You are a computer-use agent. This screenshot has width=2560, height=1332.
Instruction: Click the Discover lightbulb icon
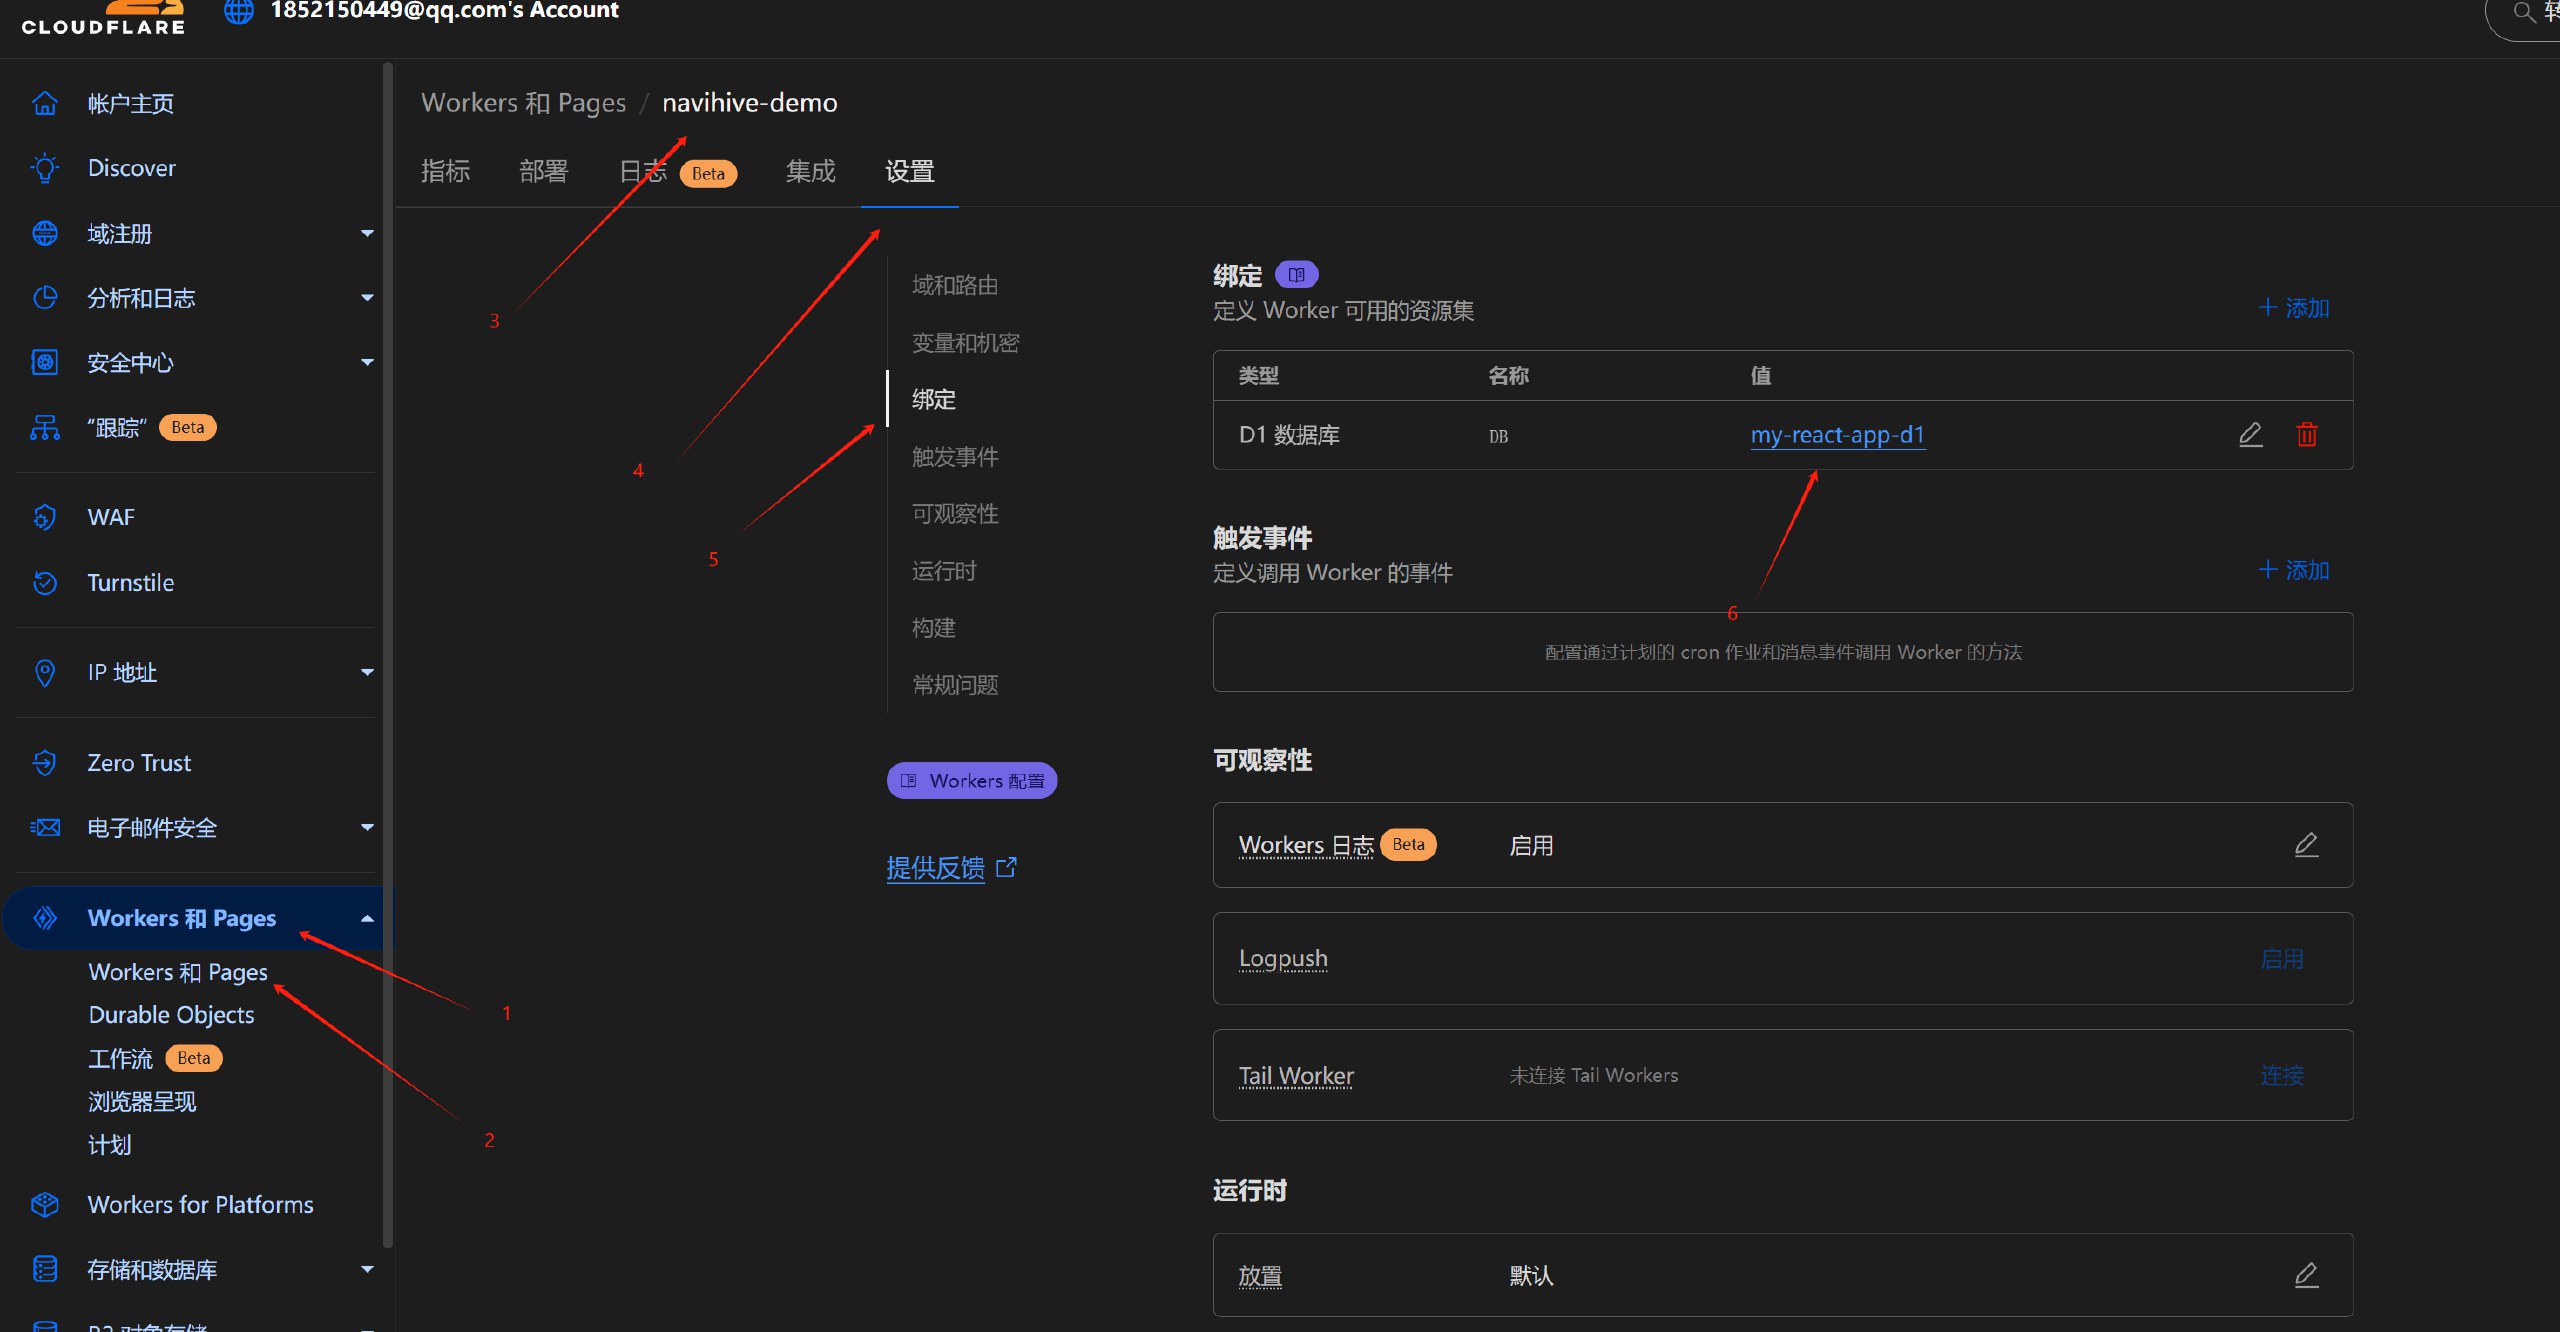point(45,168)
